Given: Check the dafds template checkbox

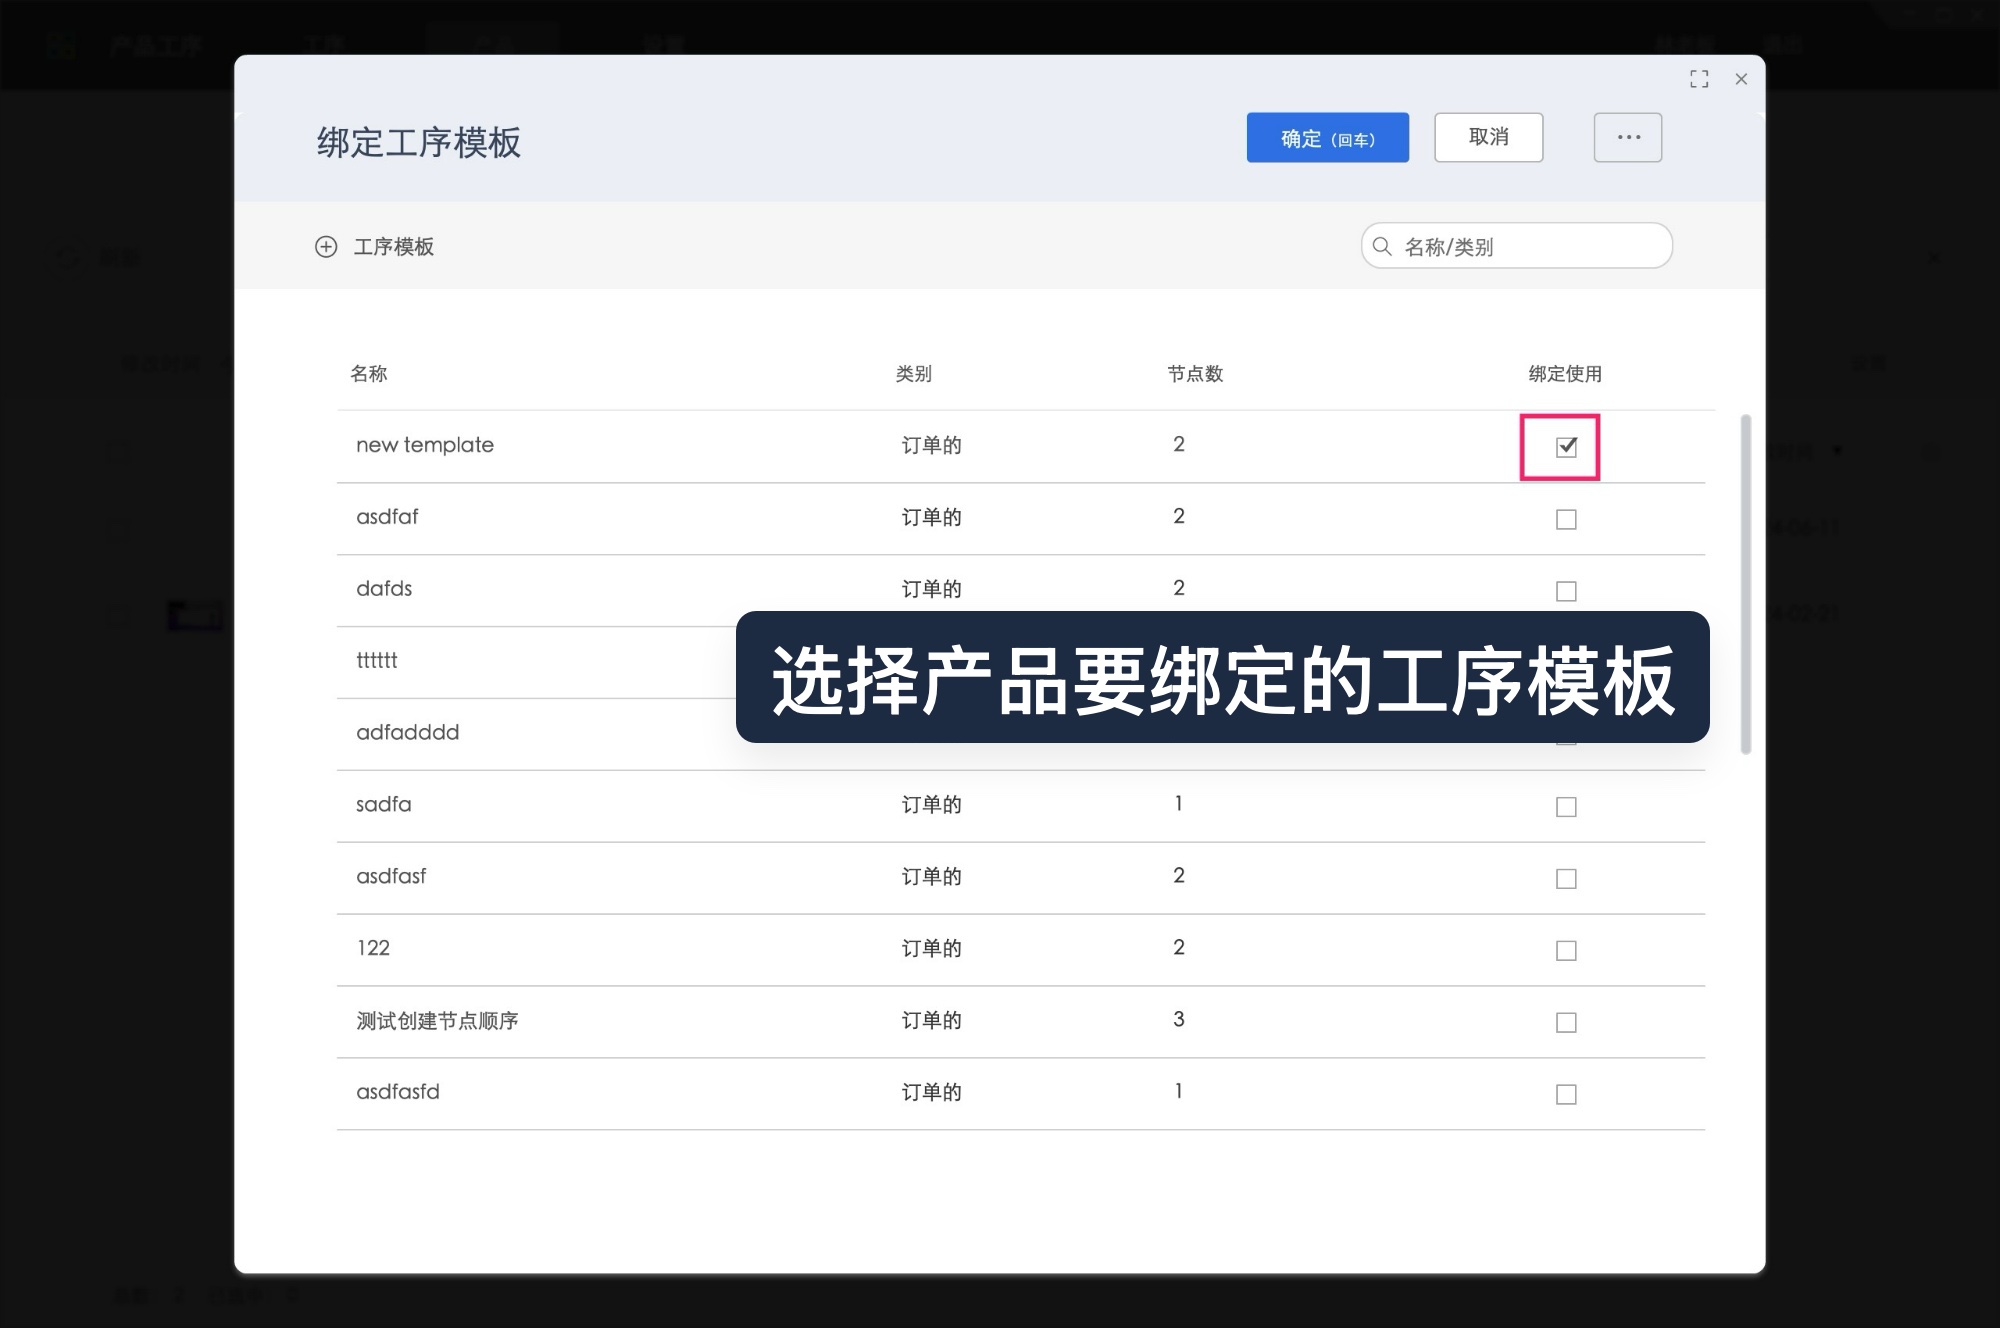Looking at the screenshot, I should tap(1565, 590).
